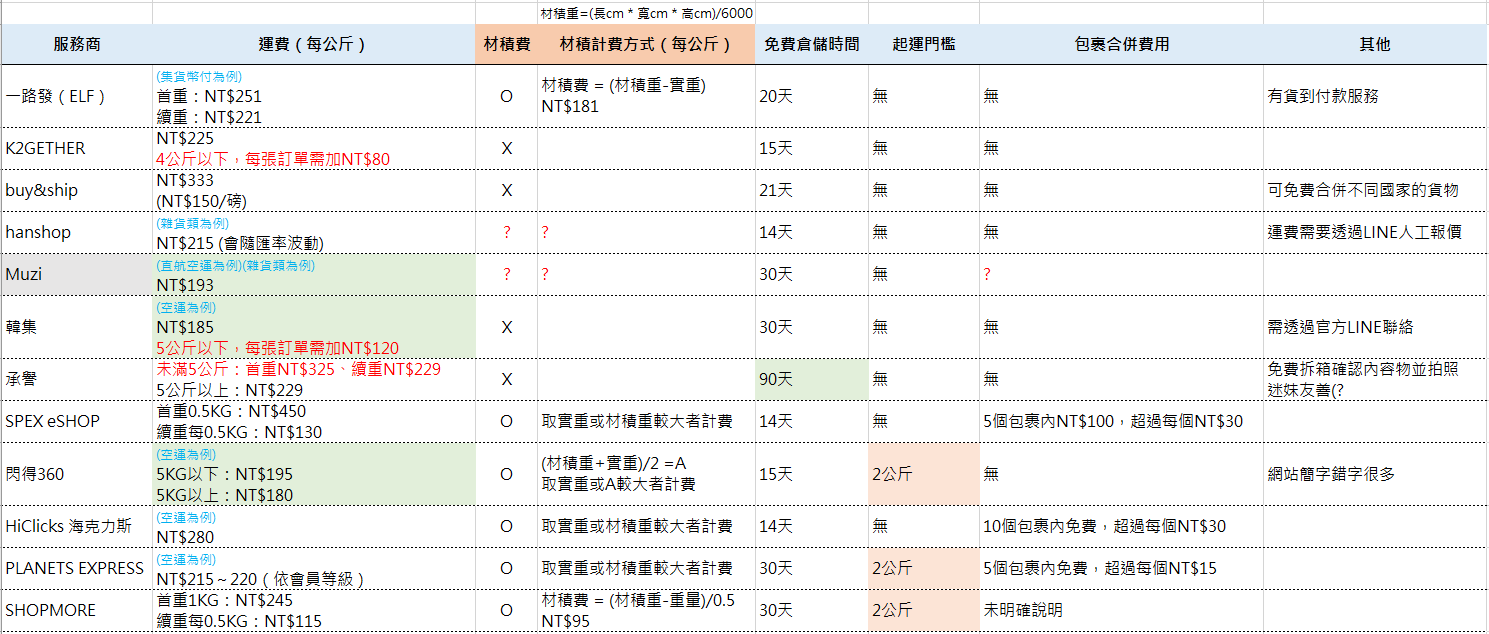Click the 未明確說明 cell

coord(1121,610)
